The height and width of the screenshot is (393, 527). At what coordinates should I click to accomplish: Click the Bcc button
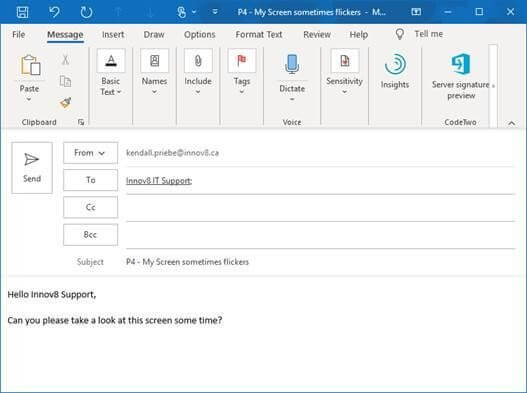90,235
